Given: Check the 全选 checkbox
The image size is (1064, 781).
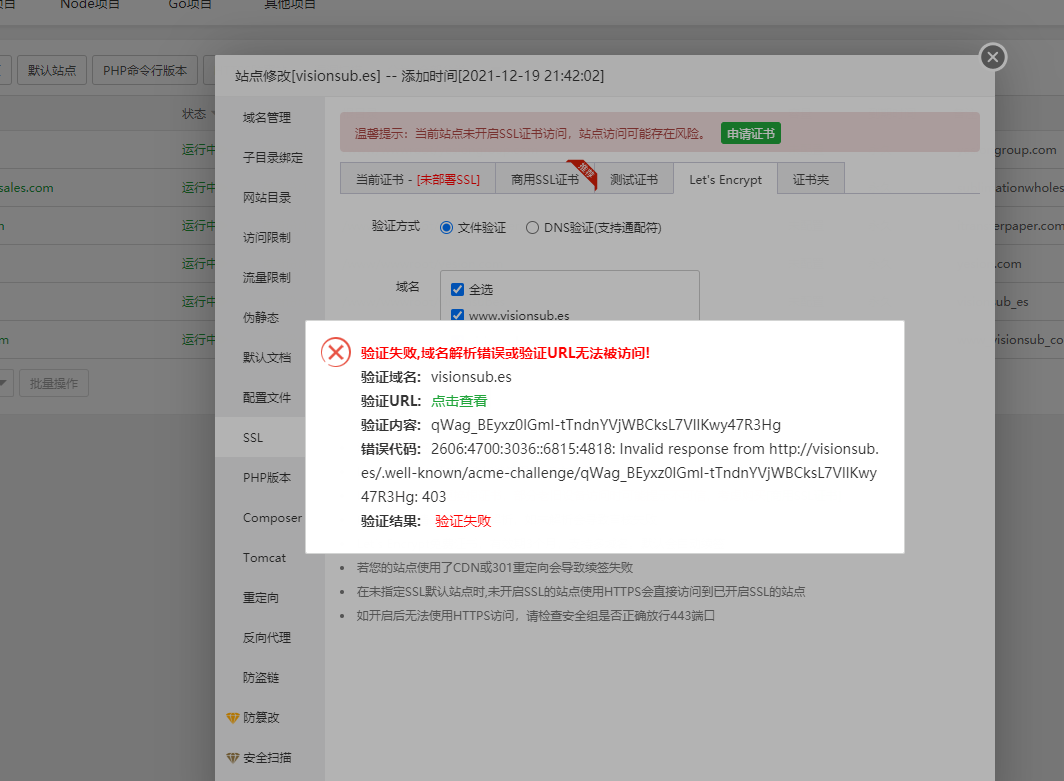Looking at the screenshot, I should coord(457,289).
